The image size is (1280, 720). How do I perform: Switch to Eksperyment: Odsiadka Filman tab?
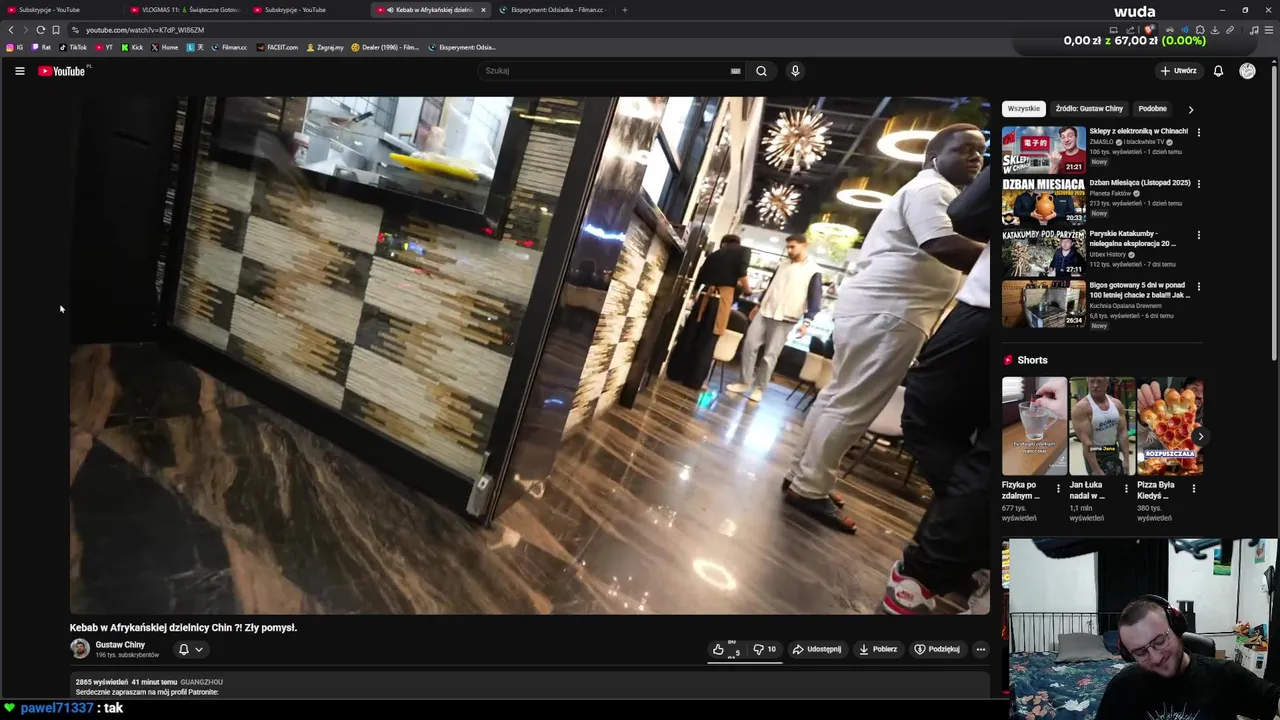pos(555,10)
